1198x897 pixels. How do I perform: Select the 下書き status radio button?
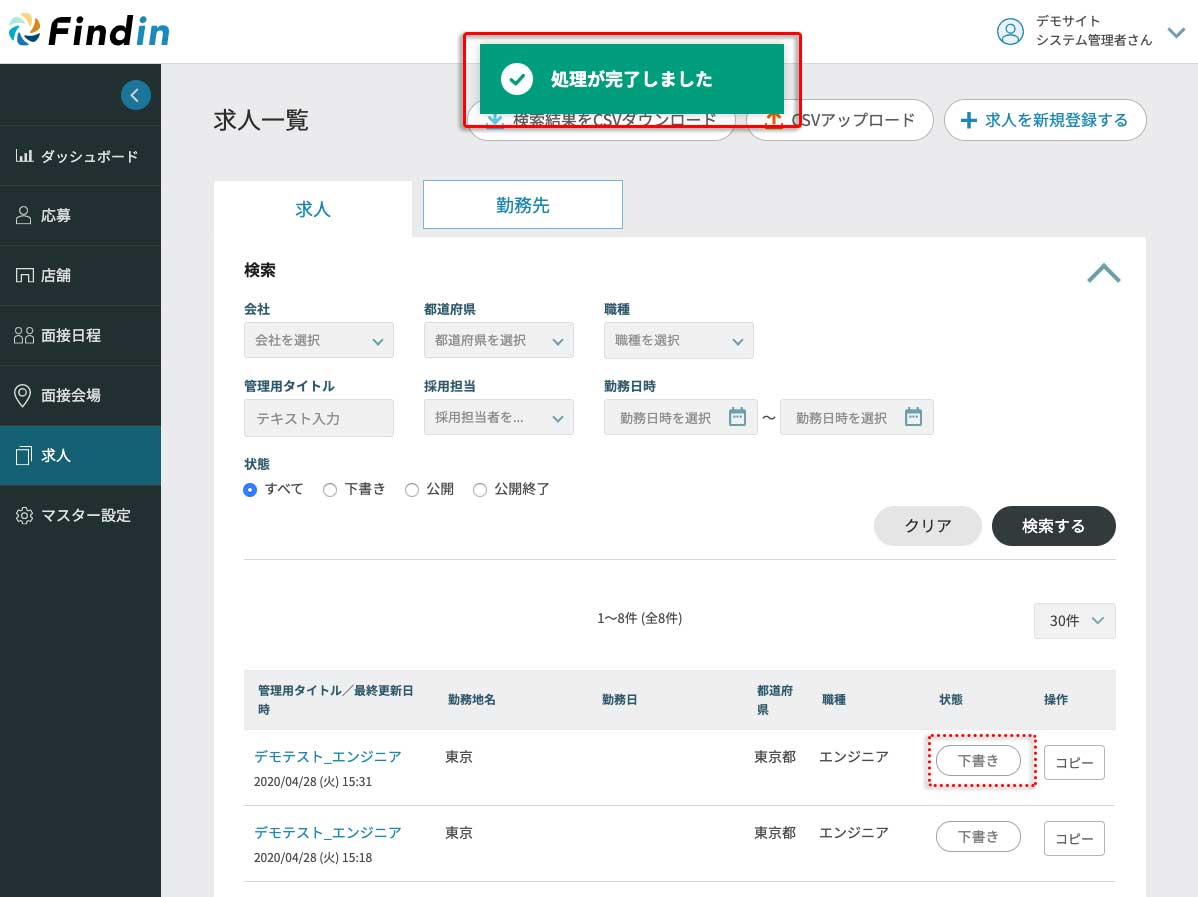(x=330, y=490)
